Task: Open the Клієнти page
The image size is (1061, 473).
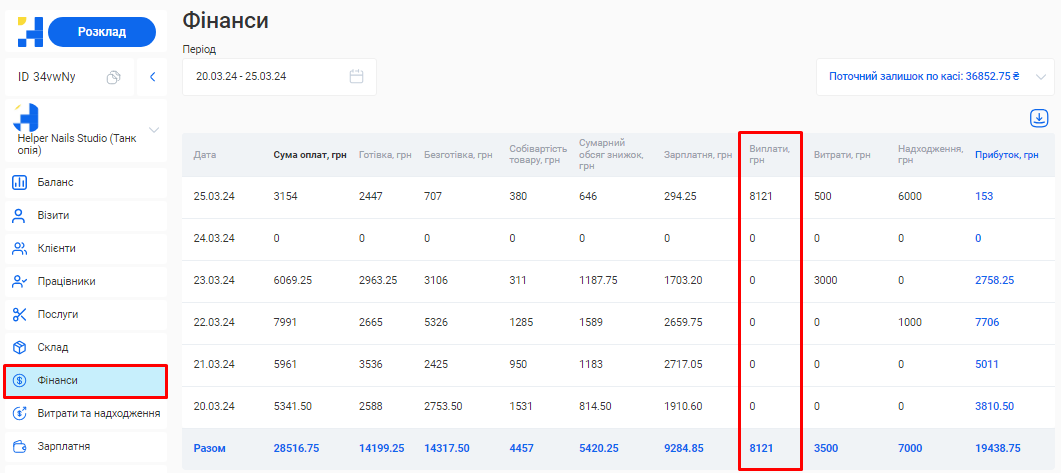Action: tap(57, 248)
